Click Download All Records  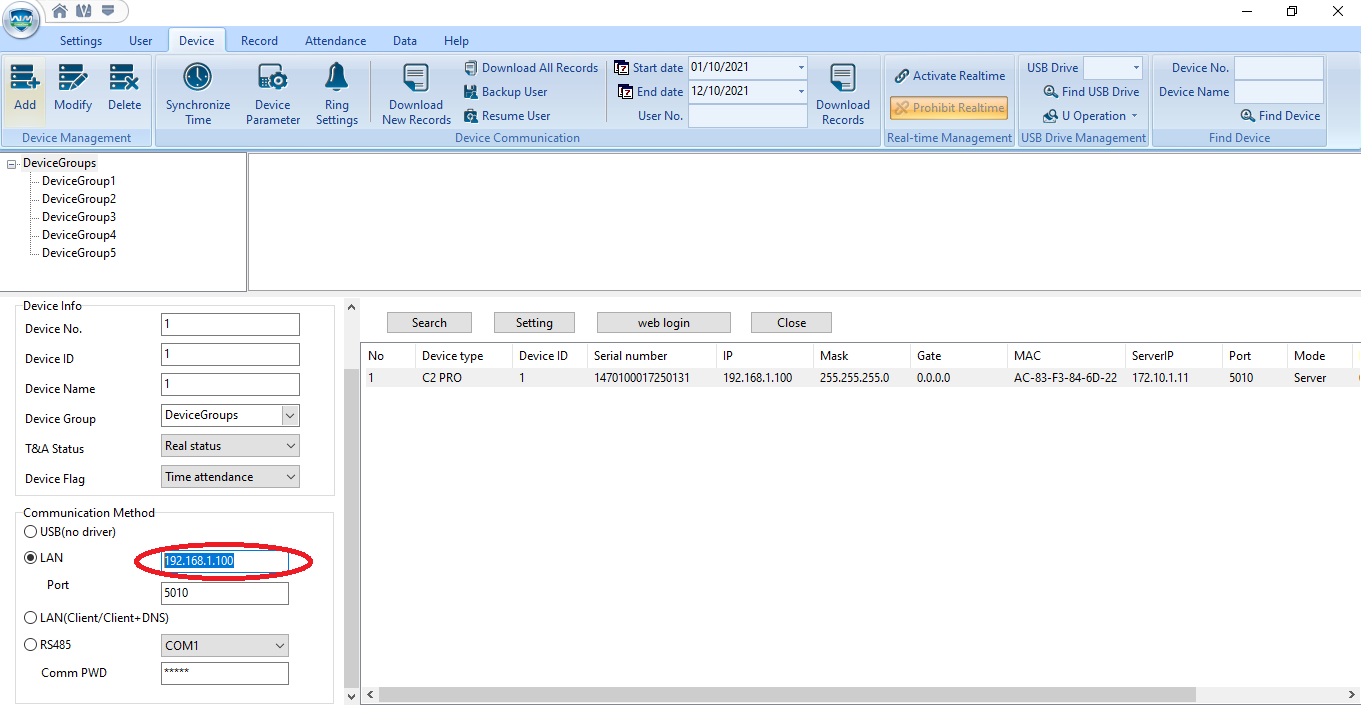(531, 68)
